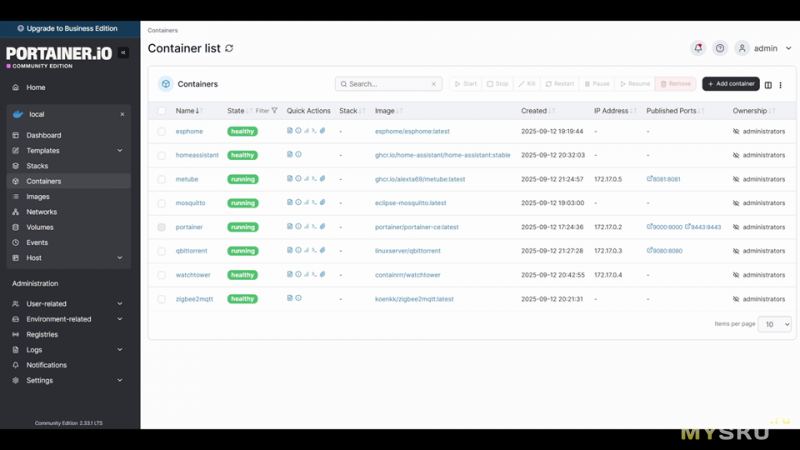
Task: Check the metube container checkbox
Action: [162, 179]
